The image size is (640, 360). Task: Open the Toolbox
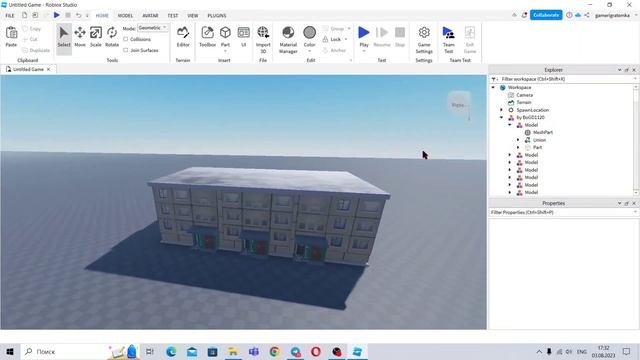tap(207, 37)
